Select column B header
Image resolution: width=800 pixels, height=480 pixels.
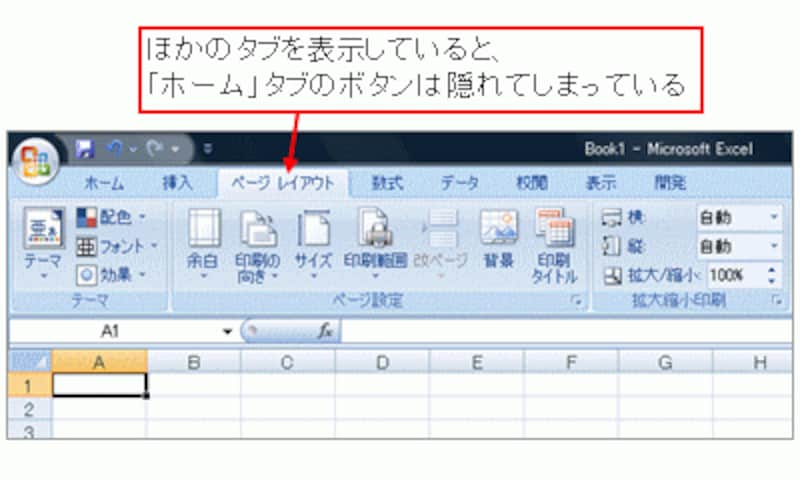click(x=194, y=362)
